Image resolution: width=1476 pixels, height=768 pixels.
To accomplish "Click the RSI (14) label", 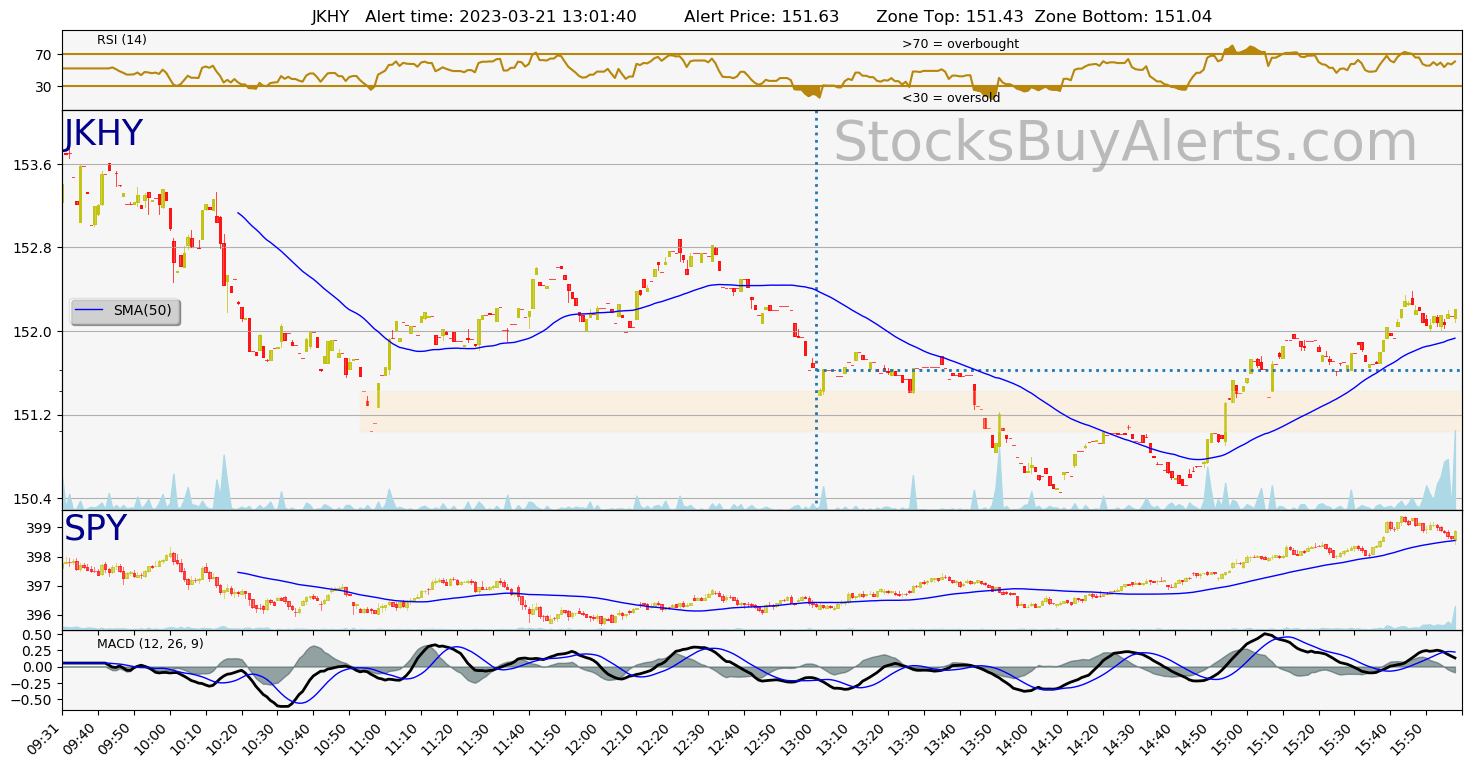I will coord(122,40).
